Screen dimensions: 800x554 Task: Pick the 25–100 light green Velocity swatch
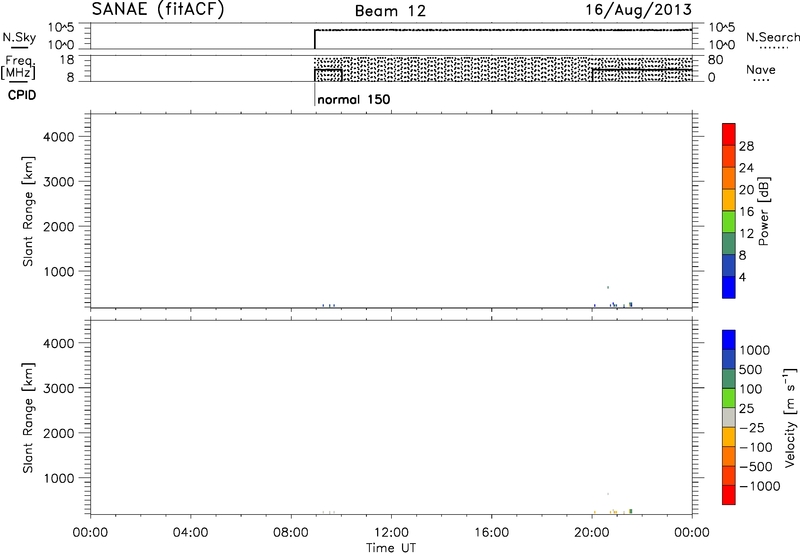pyautogui.click(x=729, y=398)
